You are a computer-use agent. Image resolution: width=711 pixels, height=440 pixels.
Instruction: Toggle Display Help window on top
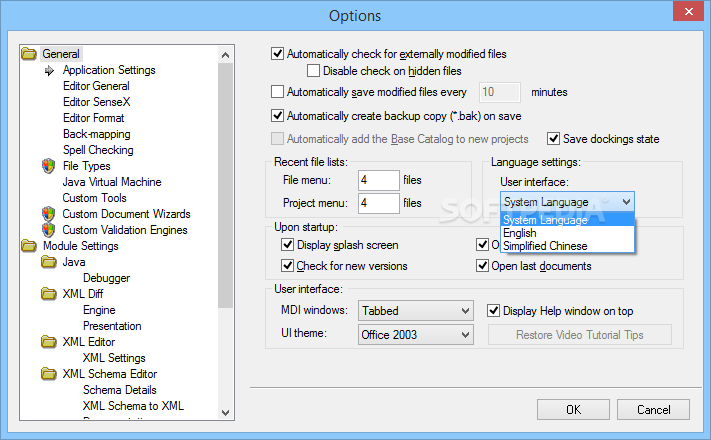click(493, 311)
